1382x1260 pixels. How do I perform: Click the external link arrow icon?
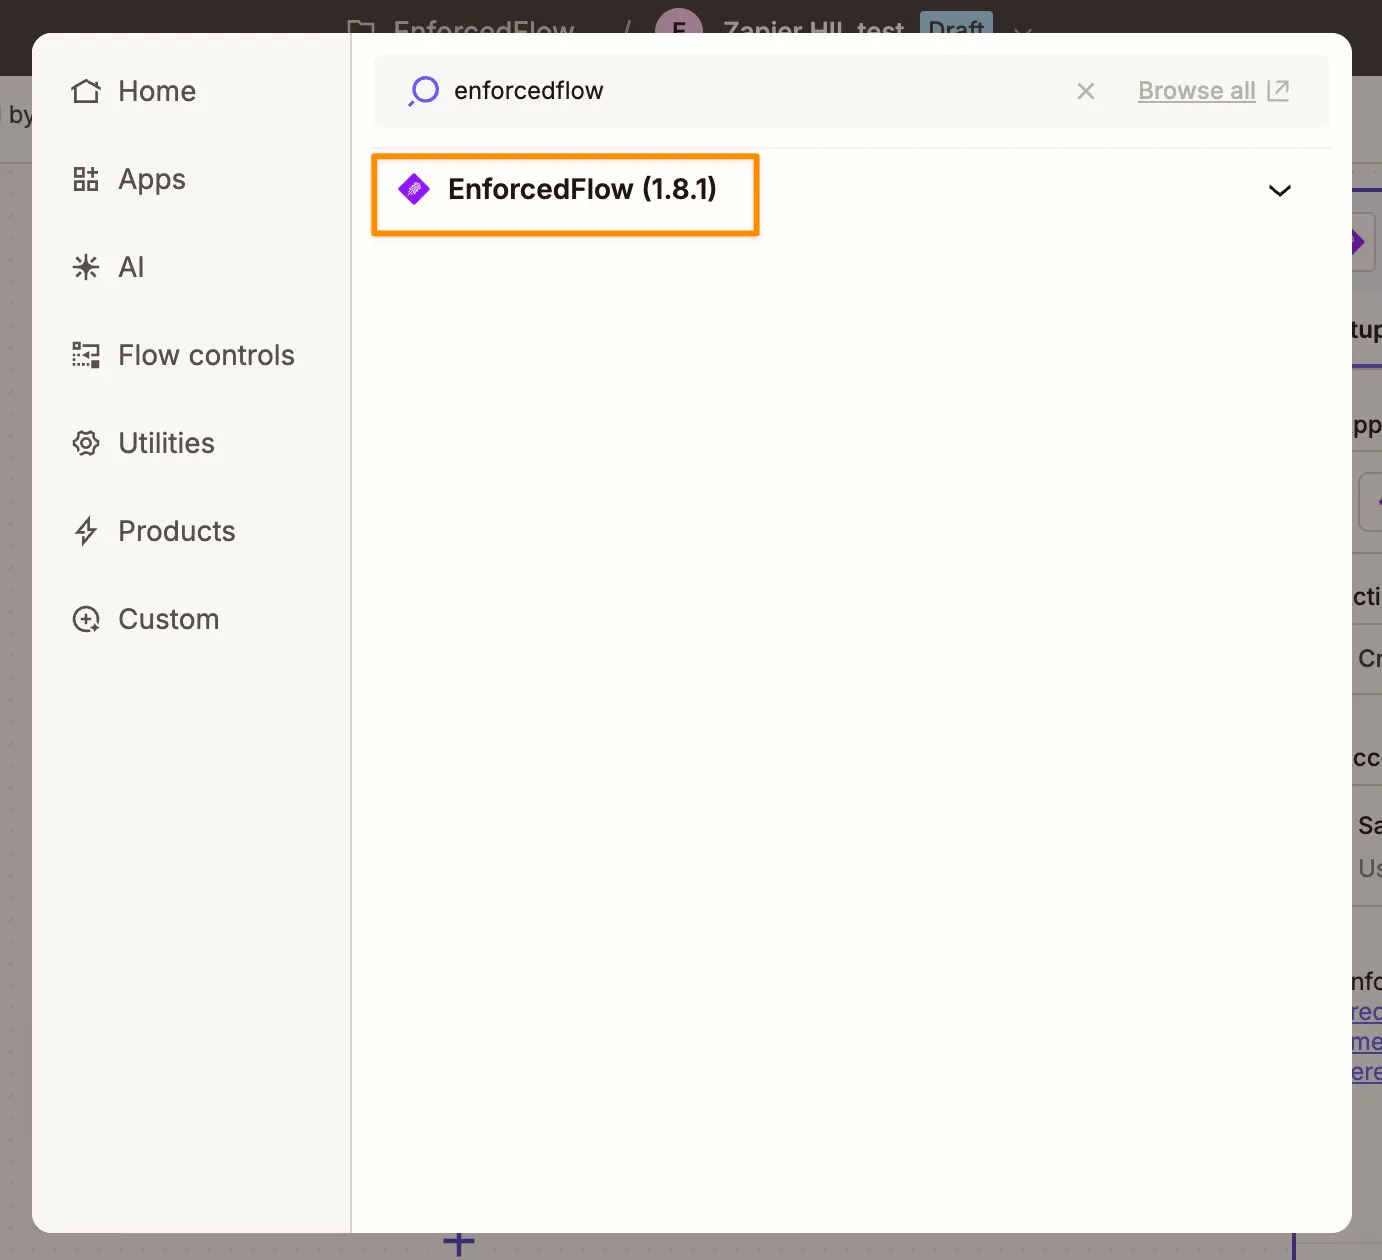(x=1278, y=91)
